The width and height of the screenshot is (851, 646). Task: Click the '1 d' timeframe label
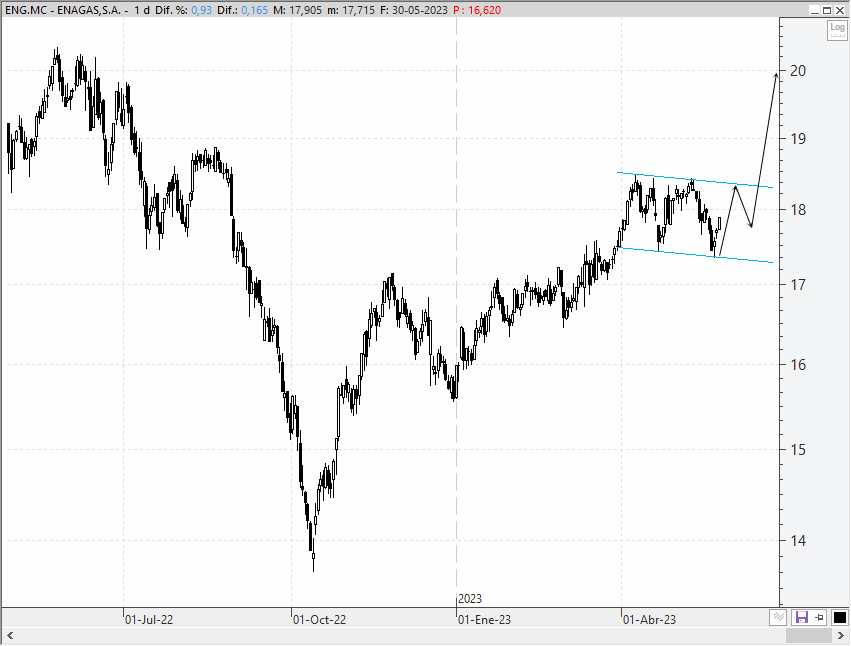pyautogui.click(x=142, y=10)
